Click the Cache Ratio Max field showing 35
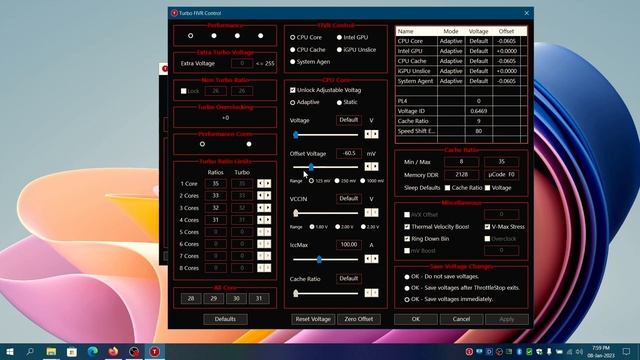Screen dimensions: 640x360 click(501, 162)
